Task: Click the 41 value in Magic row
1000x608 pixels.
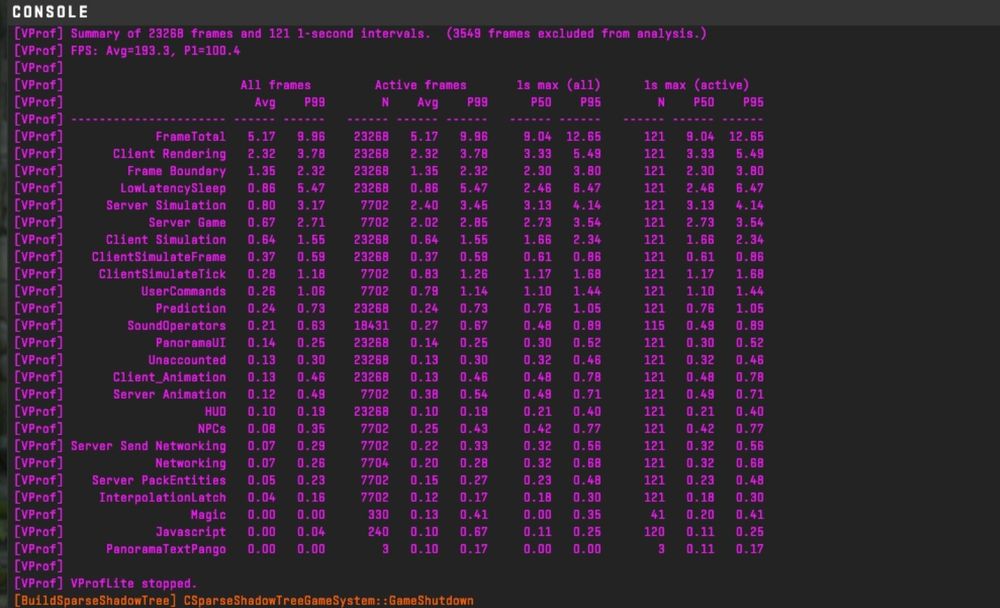Action: point(657,516)
